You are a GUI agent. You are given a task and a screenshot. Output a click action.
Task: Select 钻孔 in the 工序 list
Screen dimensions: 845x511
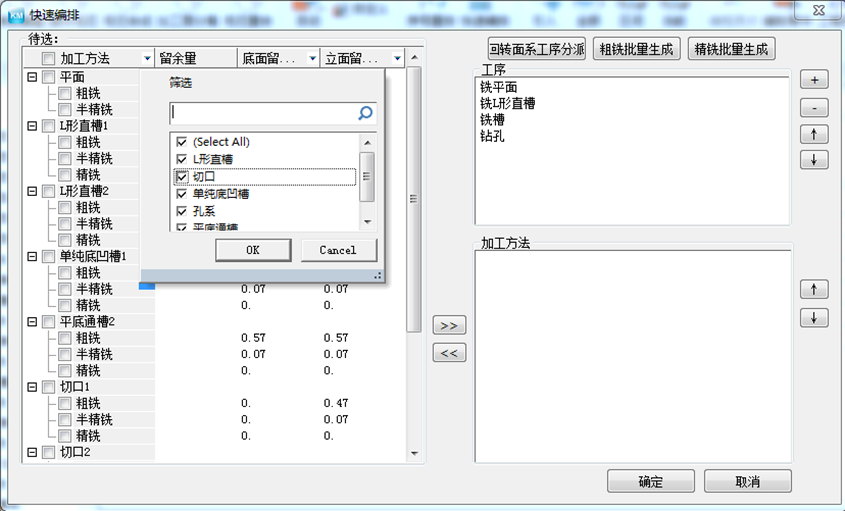click(x=493, y=136)
